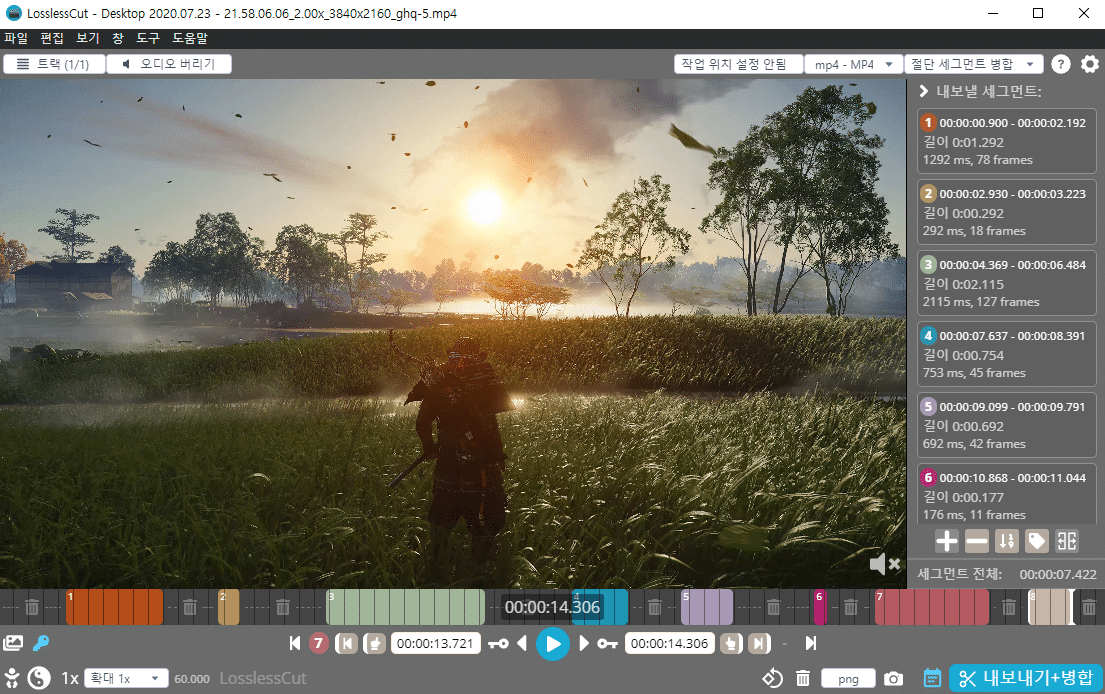Click the calendar timestamp icon

(x=932, y=678)
